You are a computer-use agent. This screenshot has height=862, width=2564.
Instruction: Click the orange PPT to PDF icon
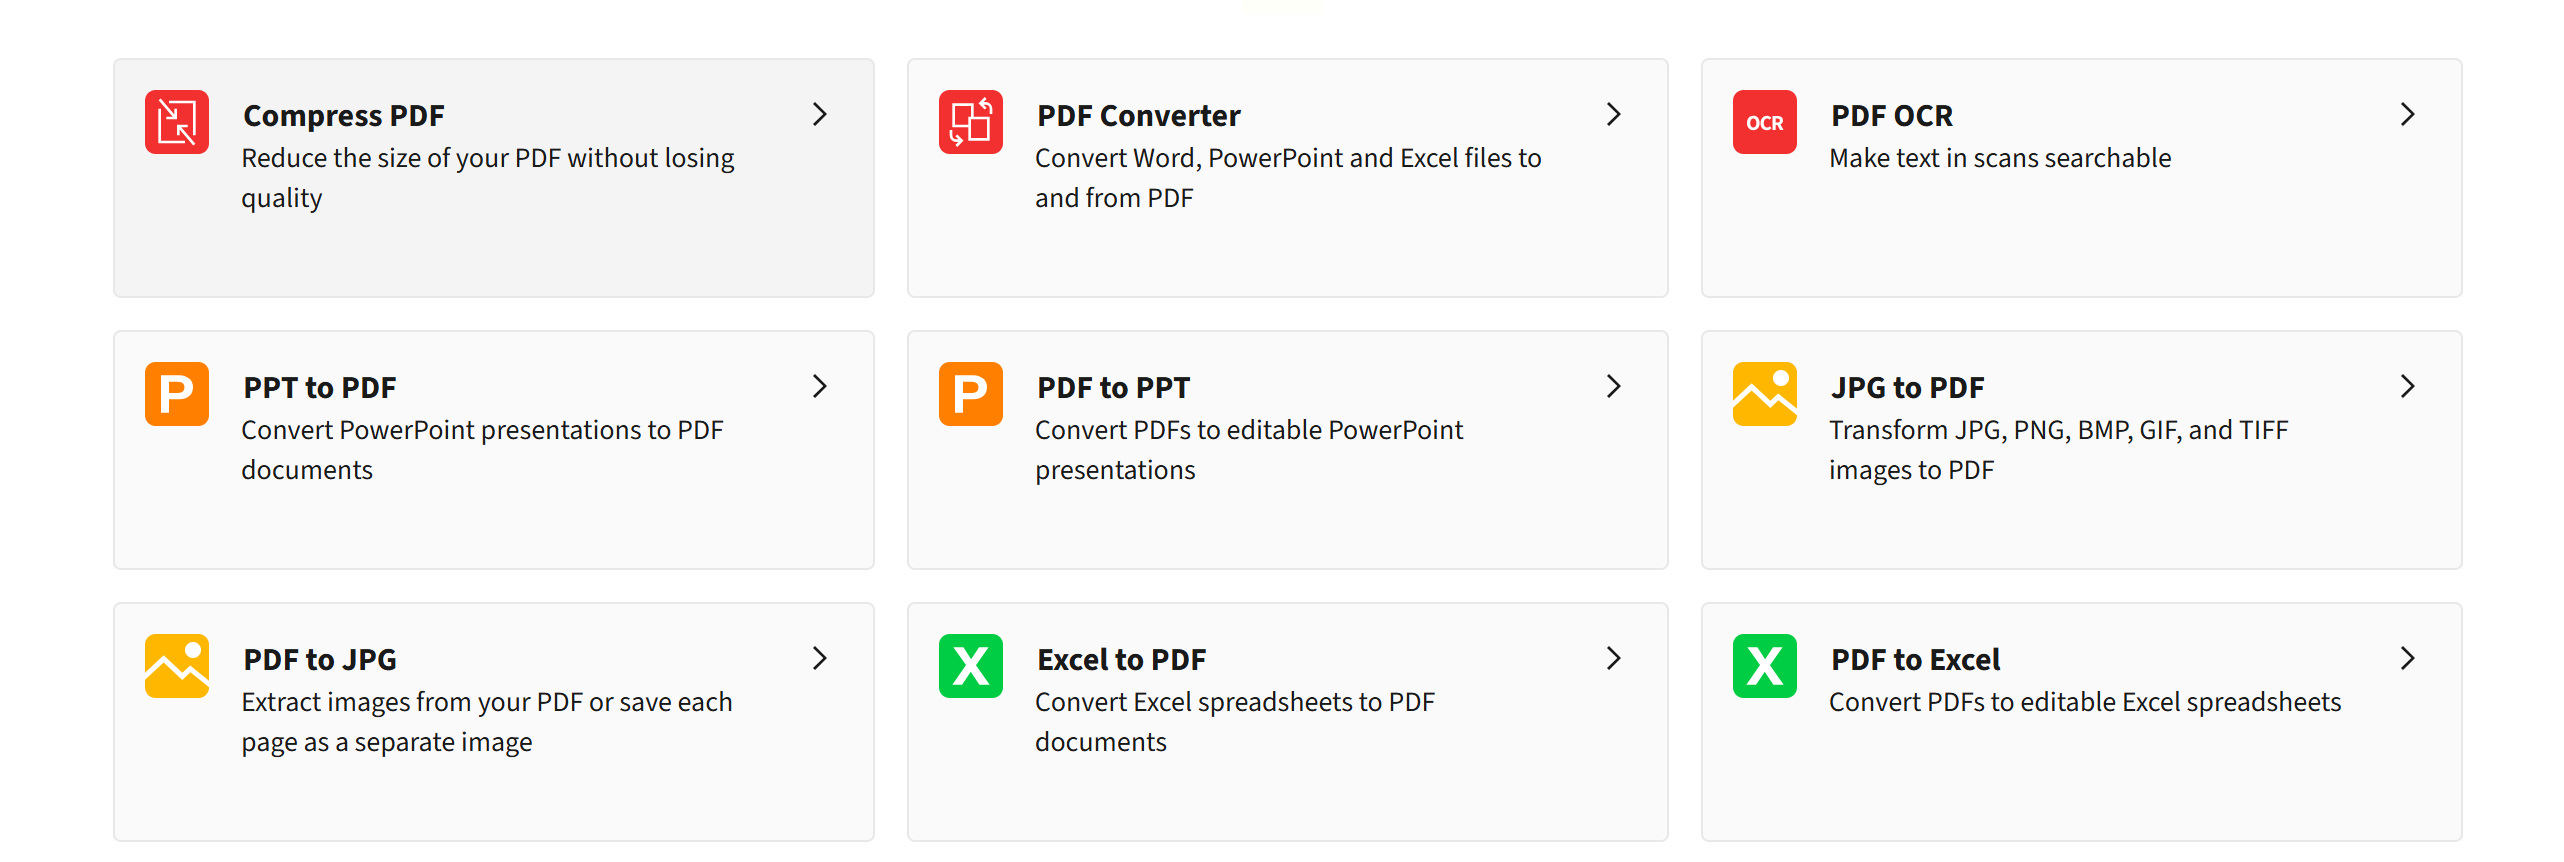[x=177, y=394]
